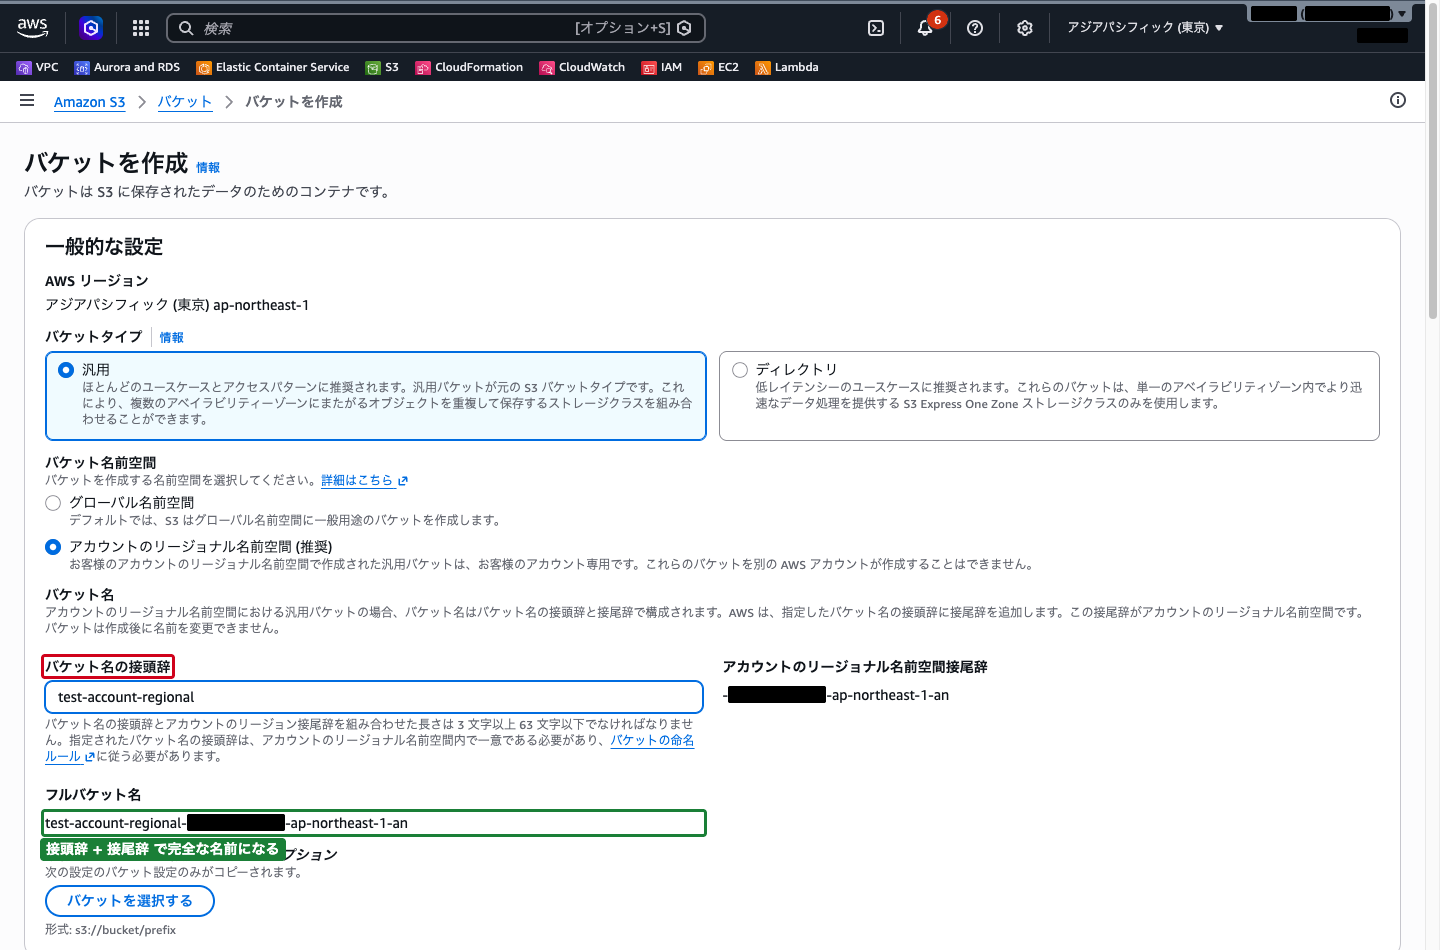This screenshot has width=1440, height=950.
Task: Click the フルバケット名 read-only field
Action: (x=374, y=823)
